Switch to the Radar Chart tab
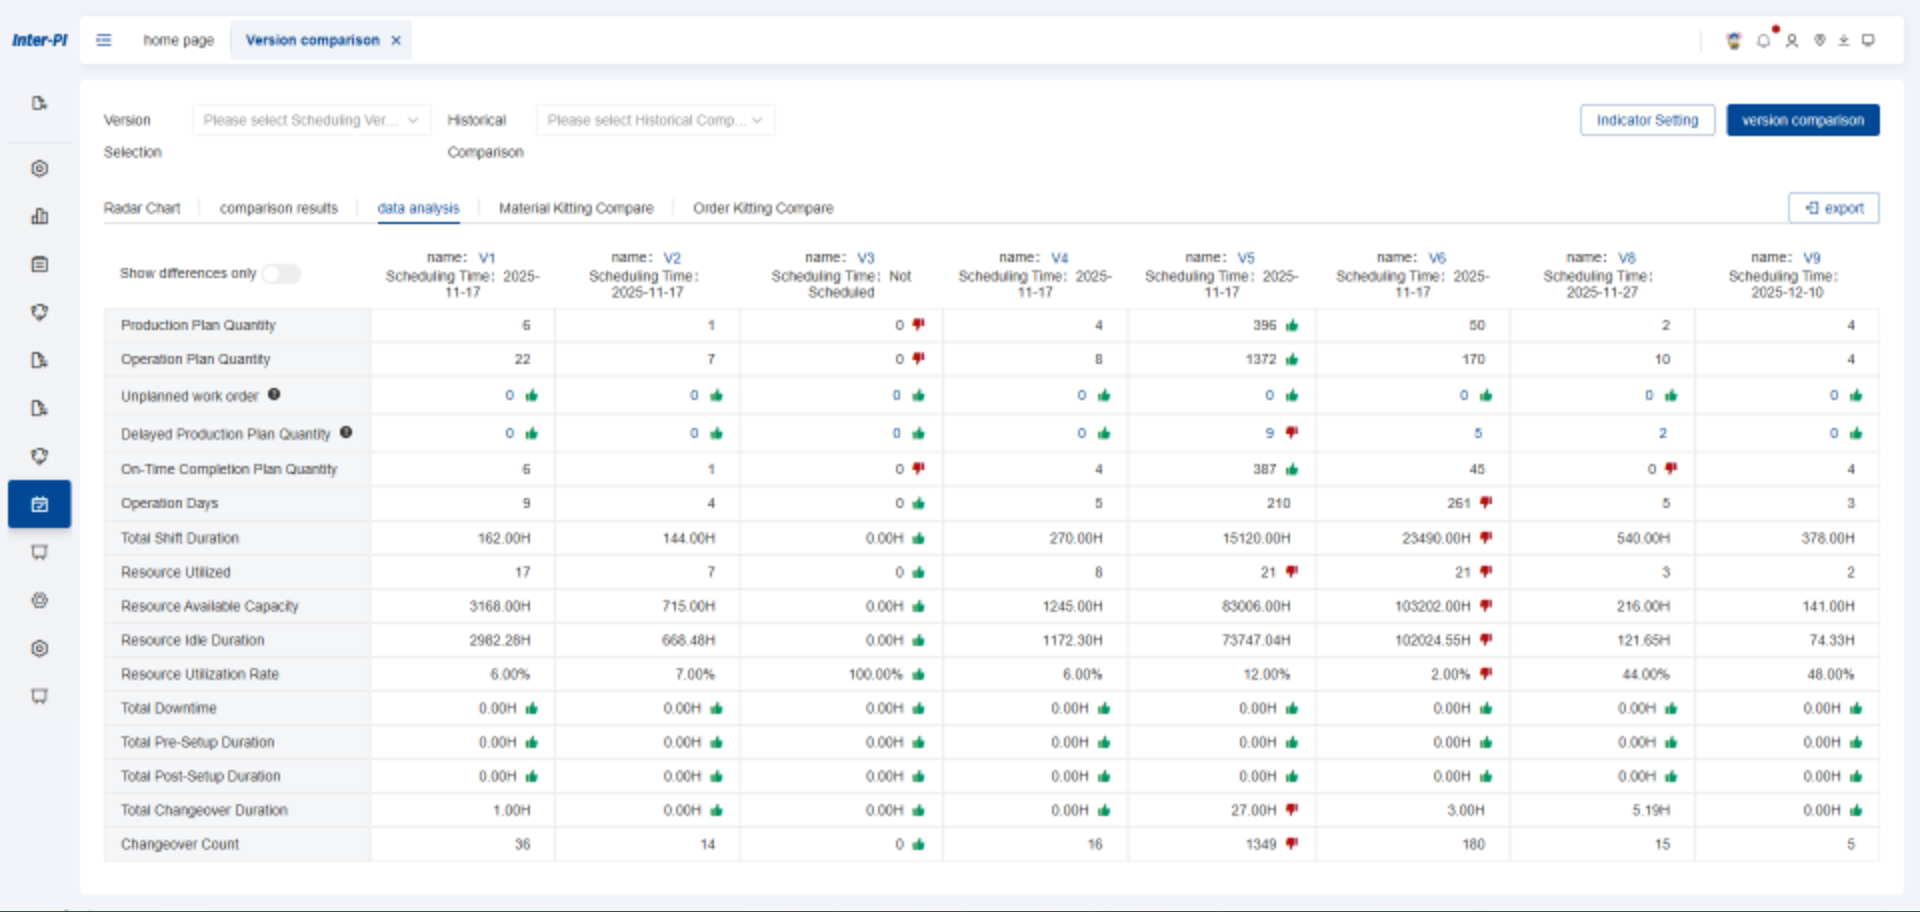 coord(142,208)
